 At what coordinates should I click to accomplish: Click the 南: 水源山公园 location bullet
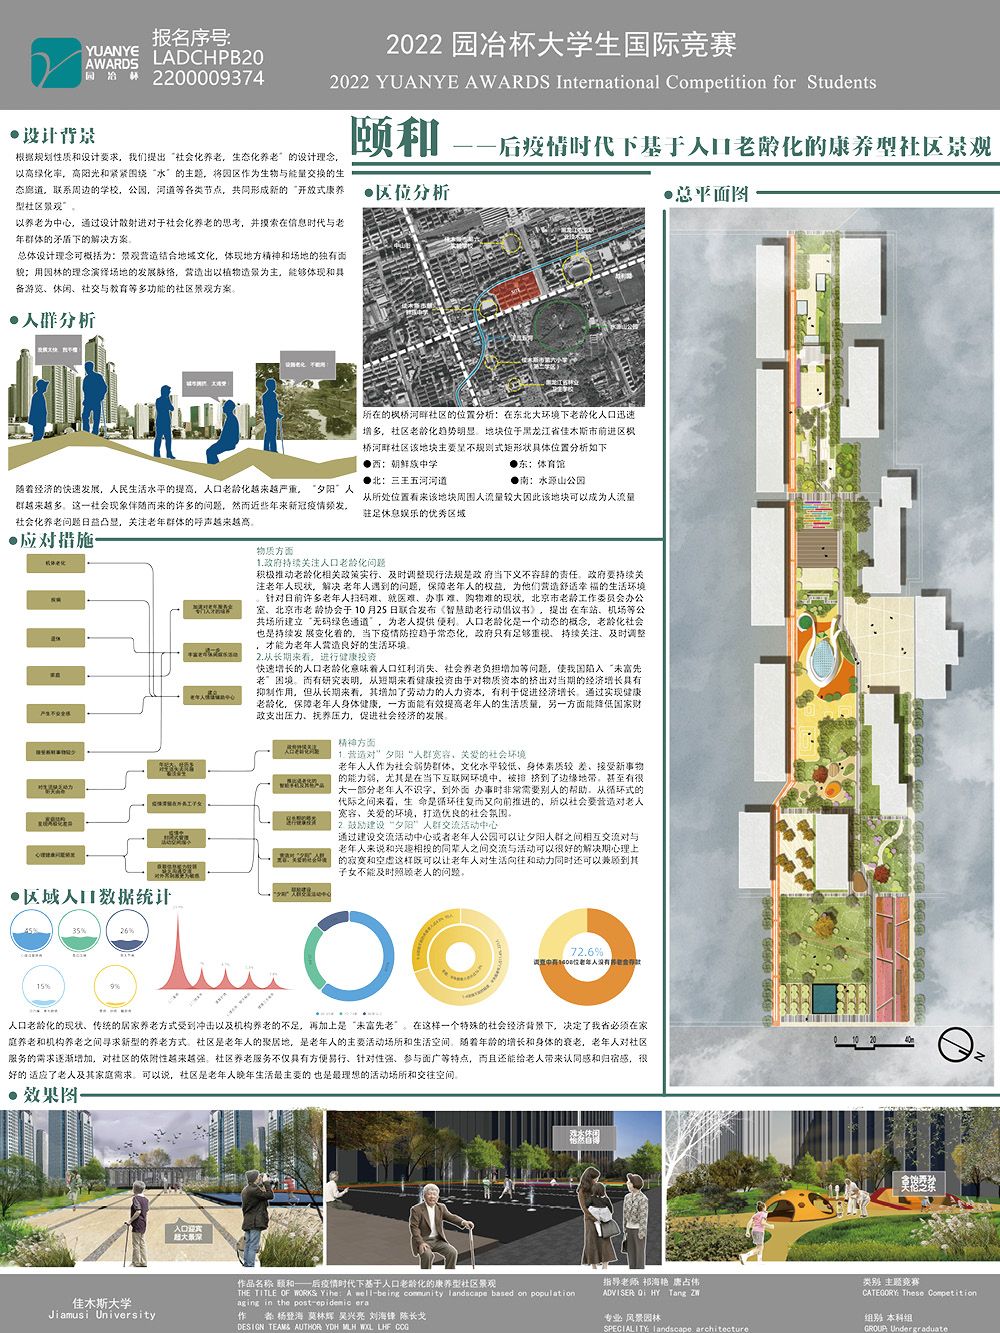click(x=548, y=480)
